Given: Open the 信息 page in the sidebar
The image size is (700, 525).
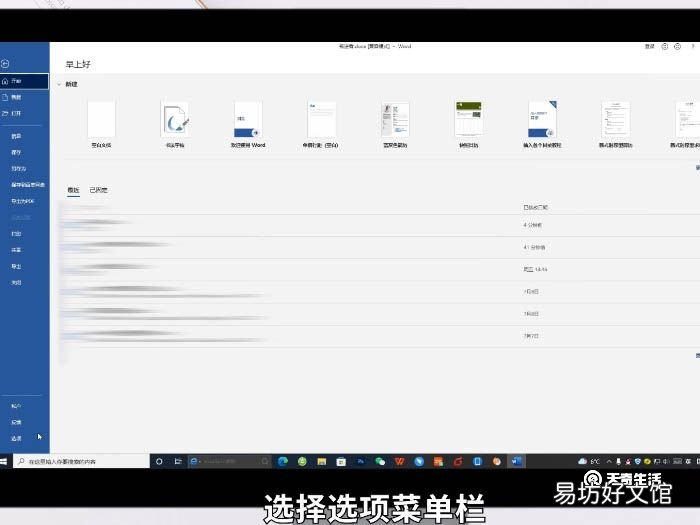Looking at the screenshot, I should 17,136.
